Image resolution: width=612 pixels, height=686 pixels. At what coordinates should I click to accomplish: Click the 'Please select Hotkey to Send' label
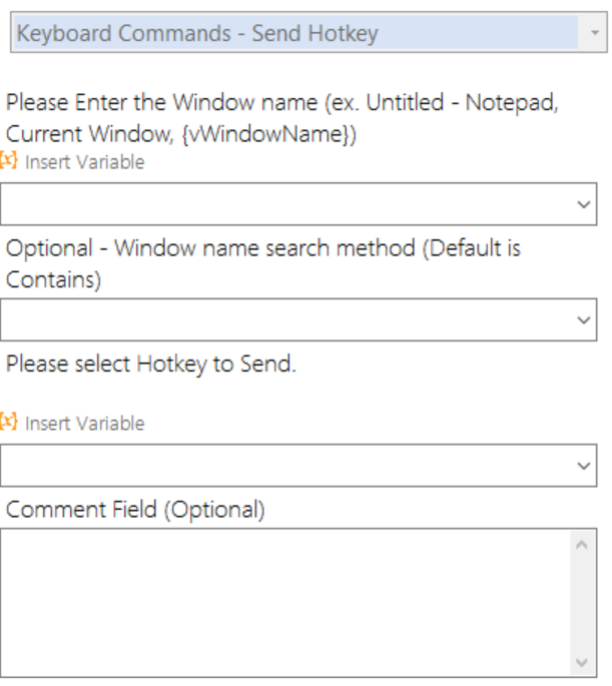click(x=151, y=364)
